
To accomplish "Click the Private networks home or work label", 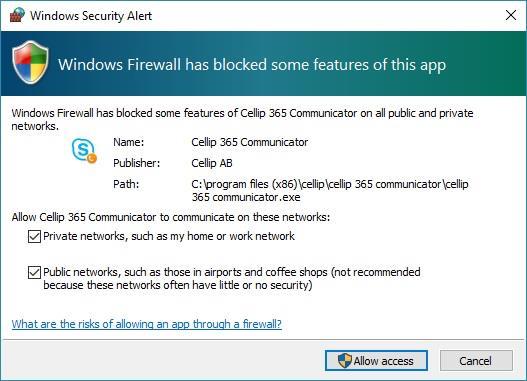I will pyautogui.click(x=169, y=237).
